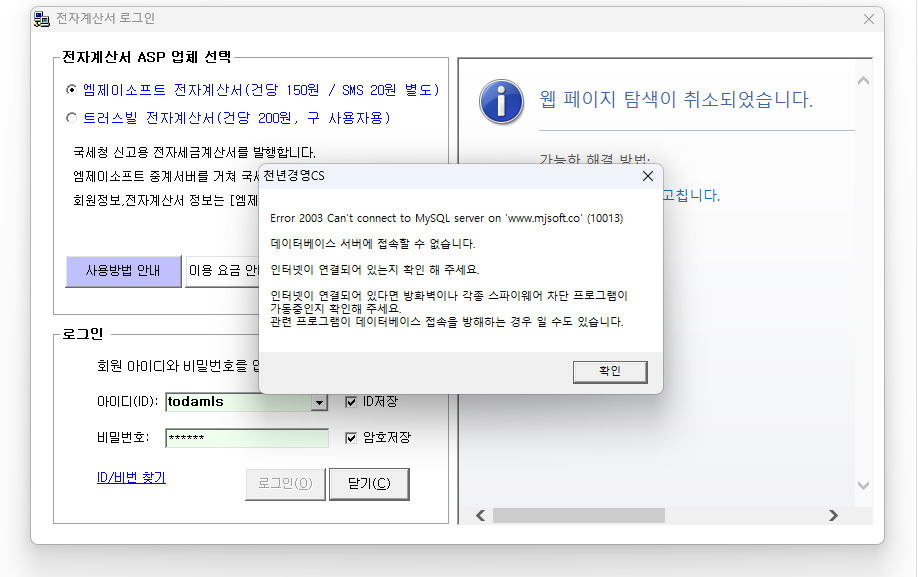The image size is (918, 577).
Task: Click the 로그인(O) button
Action: 285,484
